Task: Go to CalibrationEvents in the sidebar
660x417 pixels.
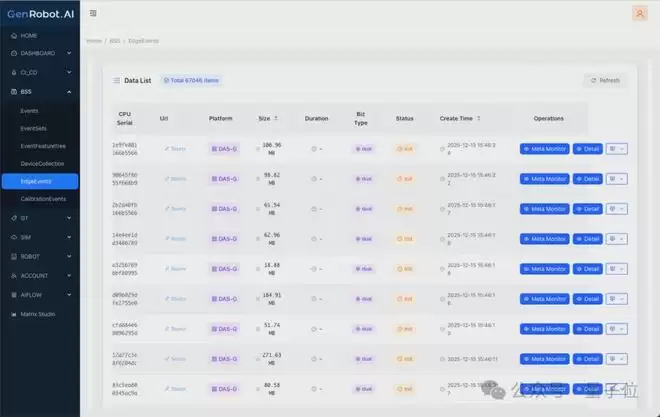Action: coord(42,199)
